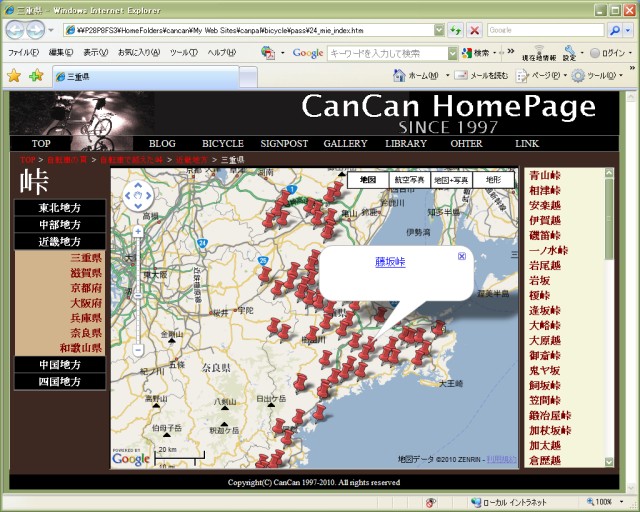Click the 藤坂峠 link in balloon
640x512 pixels.
390,262
